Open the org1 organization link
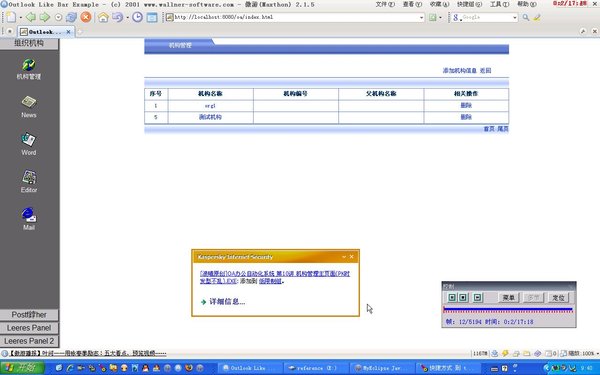Image resolution: width=600 pixels, height=375 pixels. [x=210, y=106]
